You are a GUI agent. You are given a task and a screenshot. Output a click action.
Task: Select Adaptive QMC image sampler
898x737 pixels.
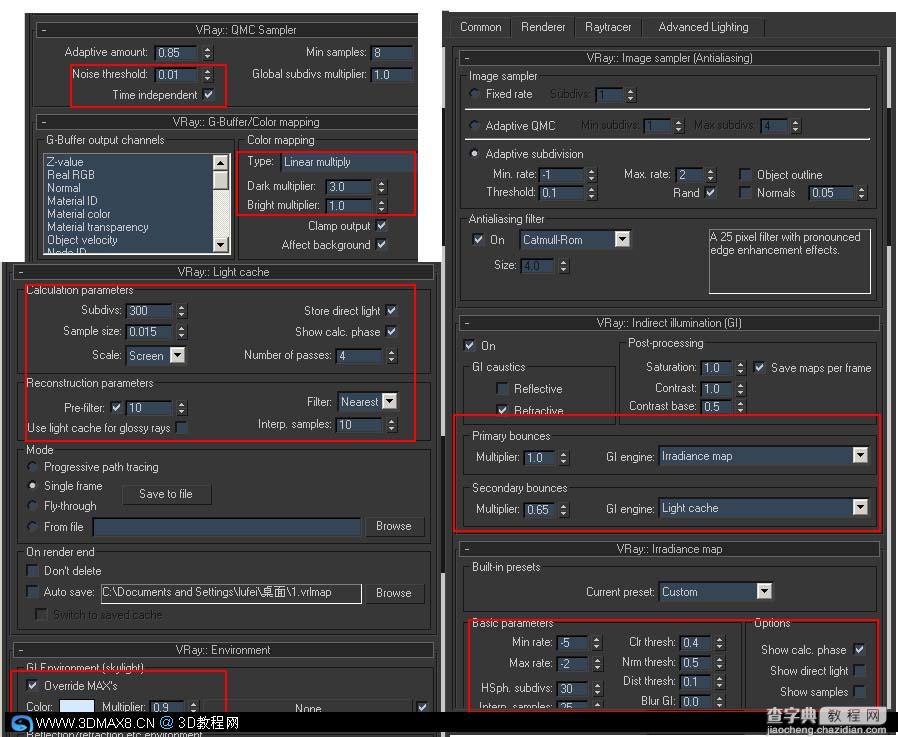tap(474, 125)
